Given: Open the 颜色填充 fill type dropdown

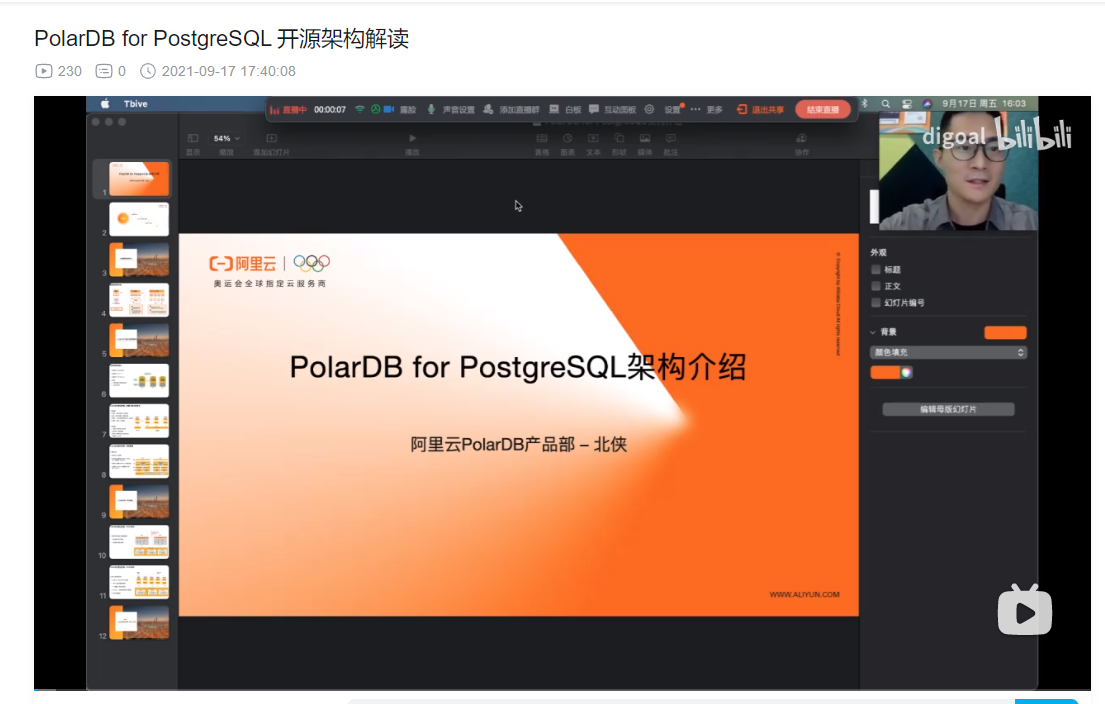Looking at the screenshot, I should pyautogui.click(x=948, y=352).
